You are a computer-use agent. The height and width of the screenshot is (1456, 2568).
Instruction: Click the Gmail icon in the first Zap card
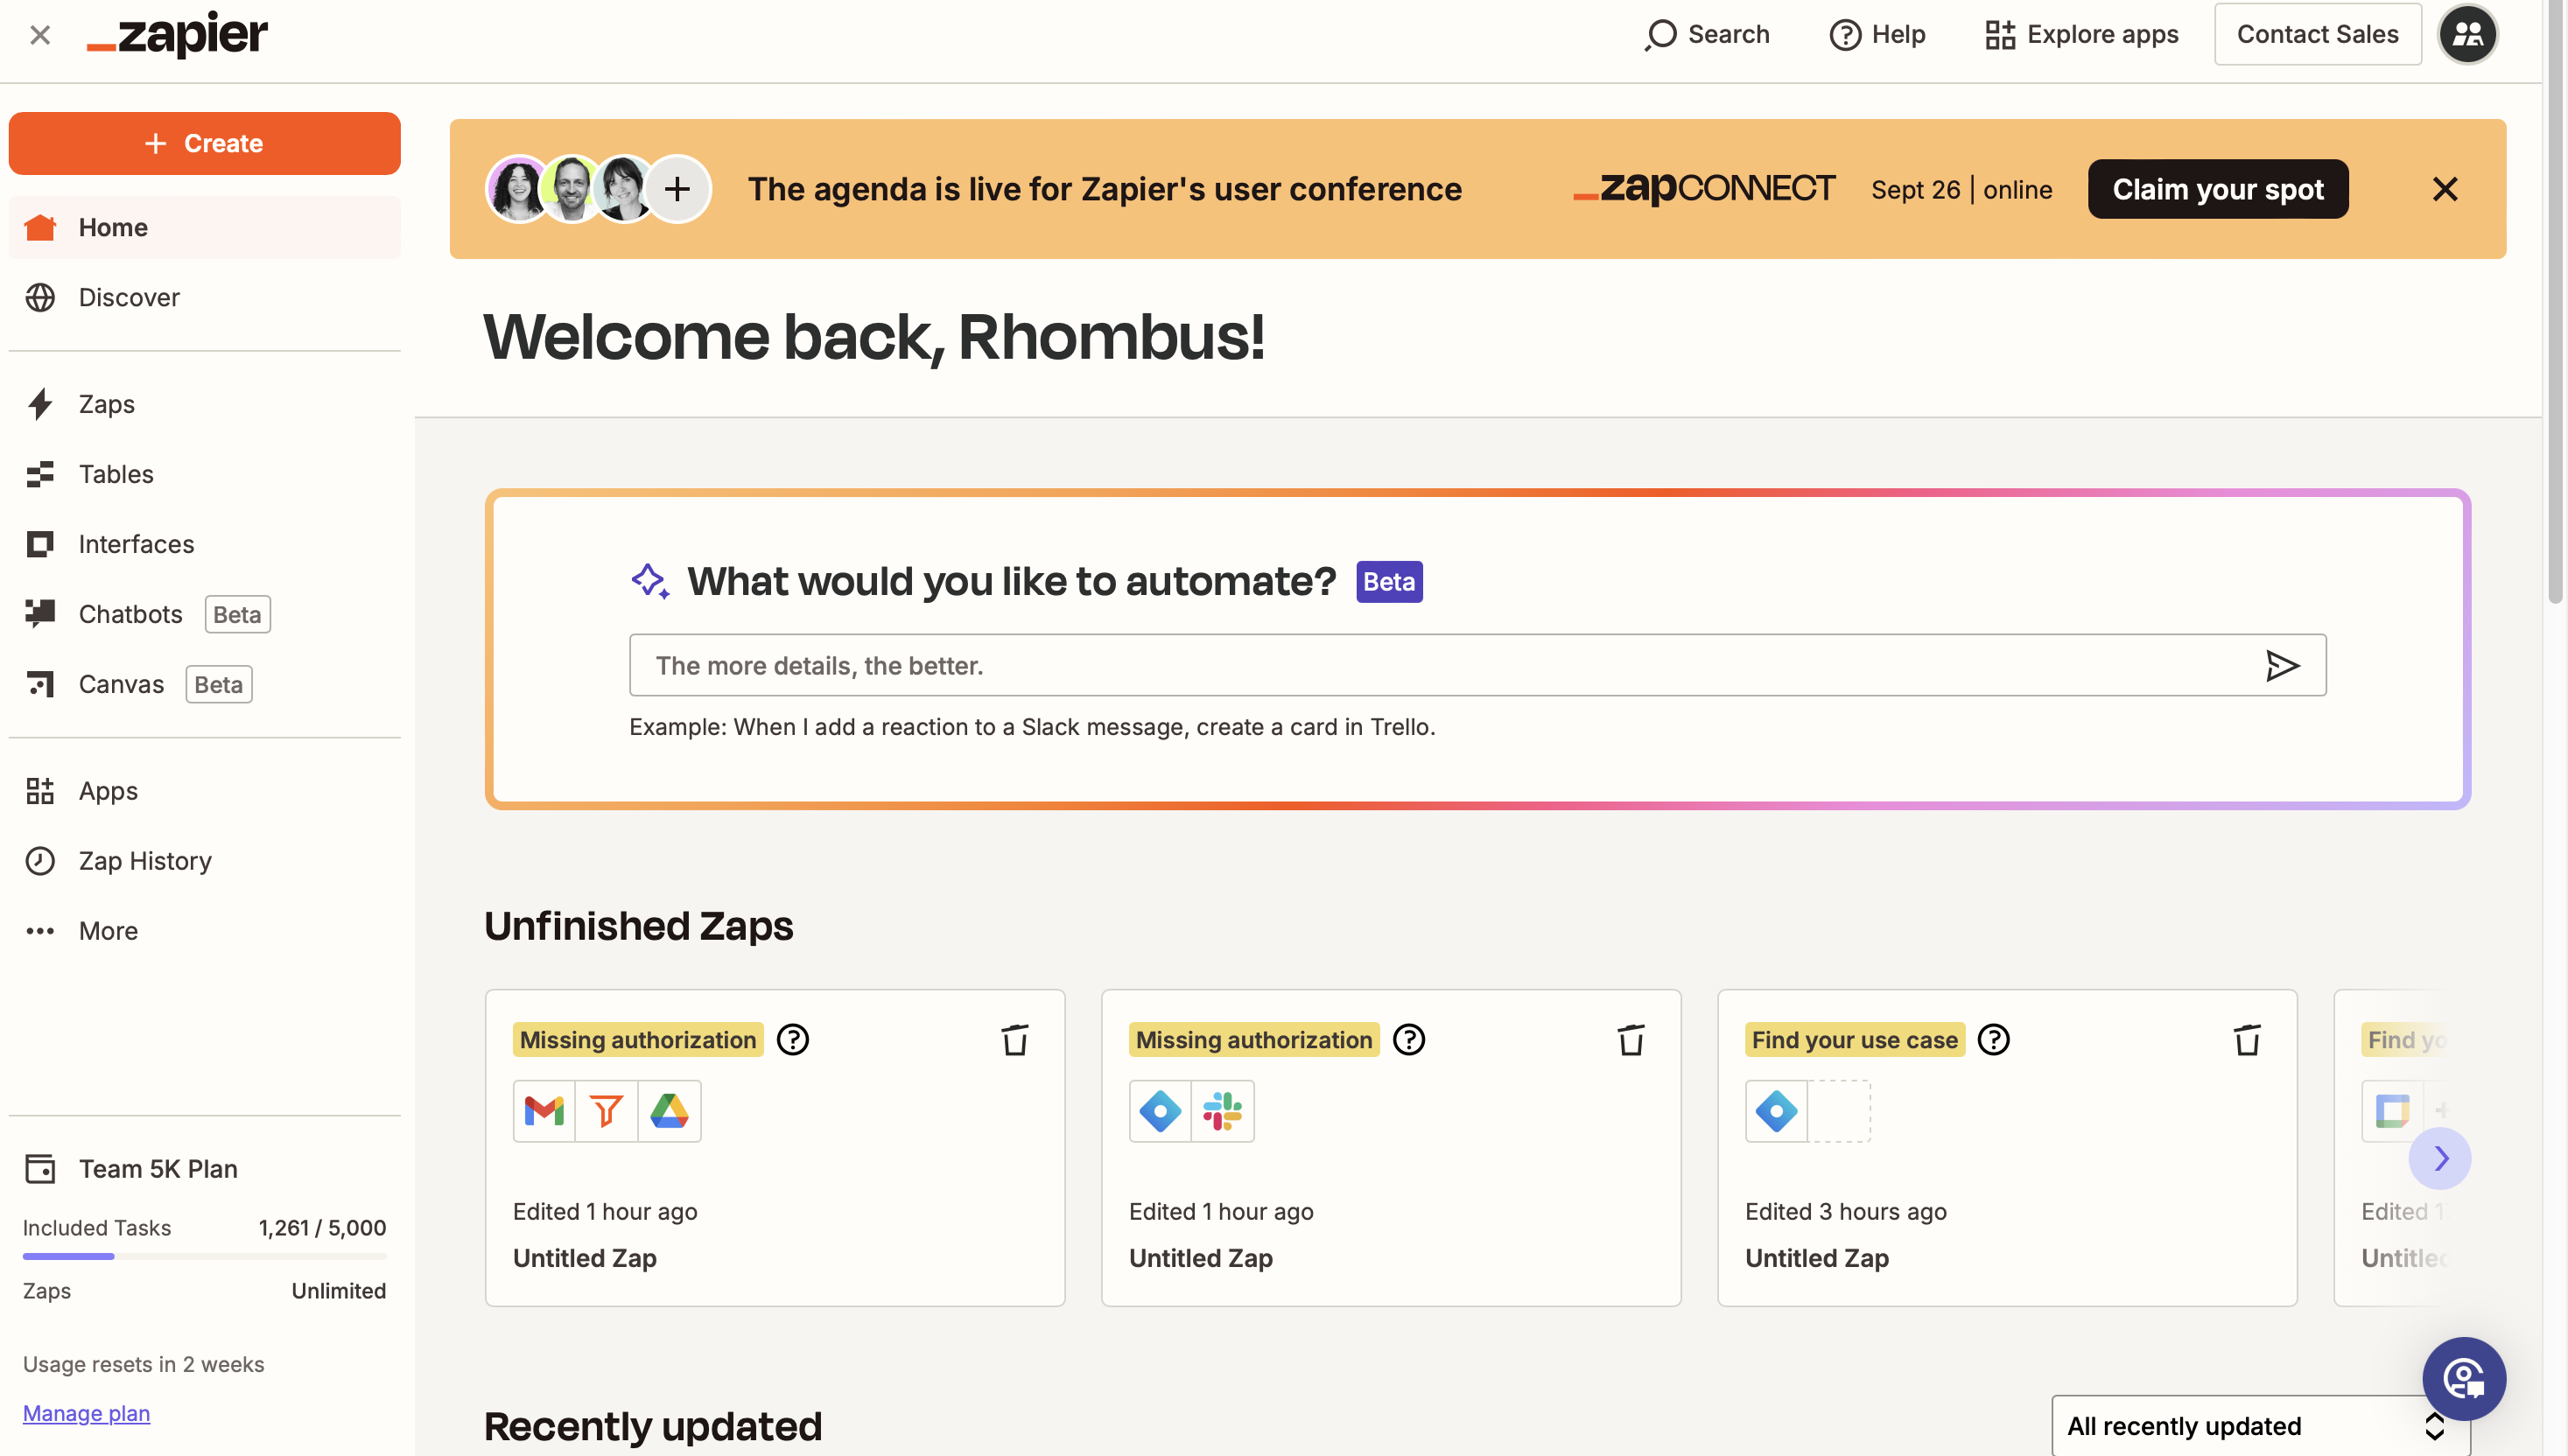click(544, 1111)
